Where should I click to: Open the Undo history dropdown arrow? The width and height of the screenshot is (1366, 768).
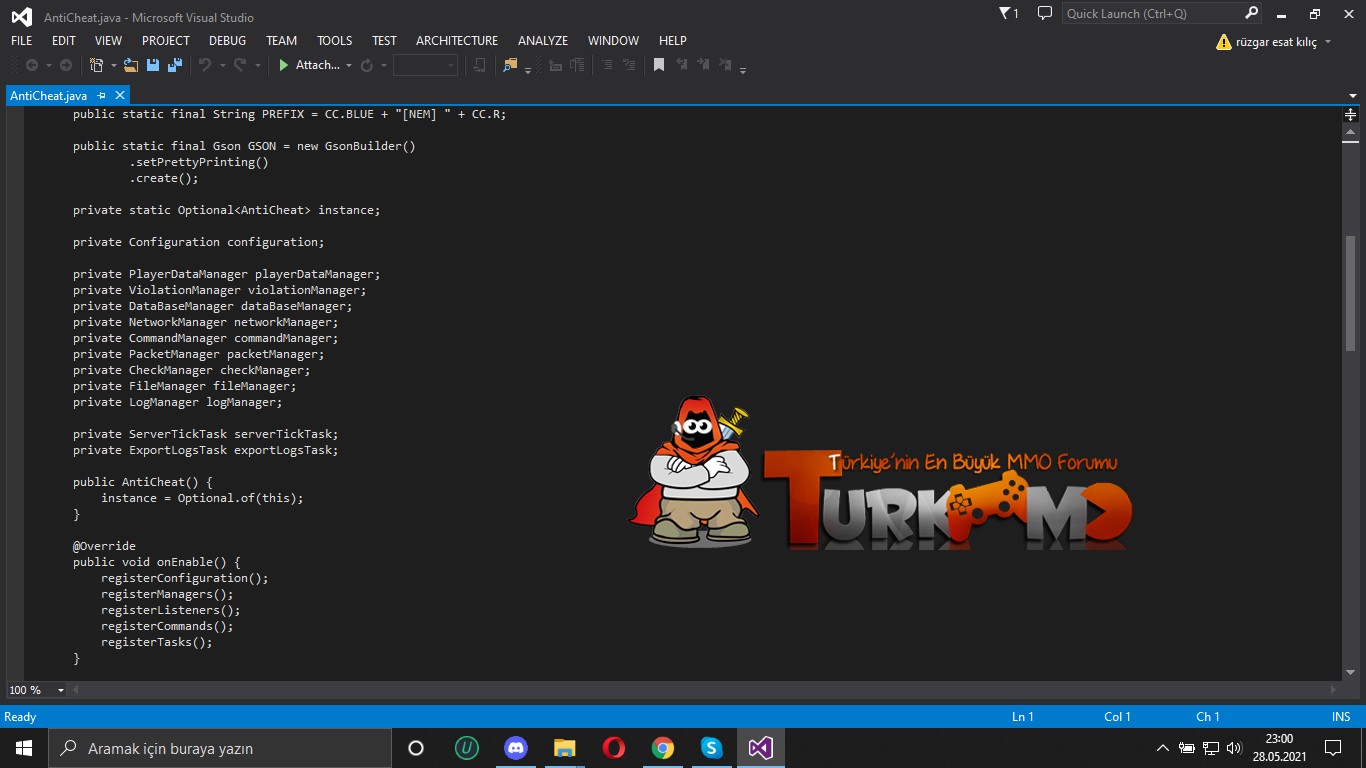click(221, 66)
